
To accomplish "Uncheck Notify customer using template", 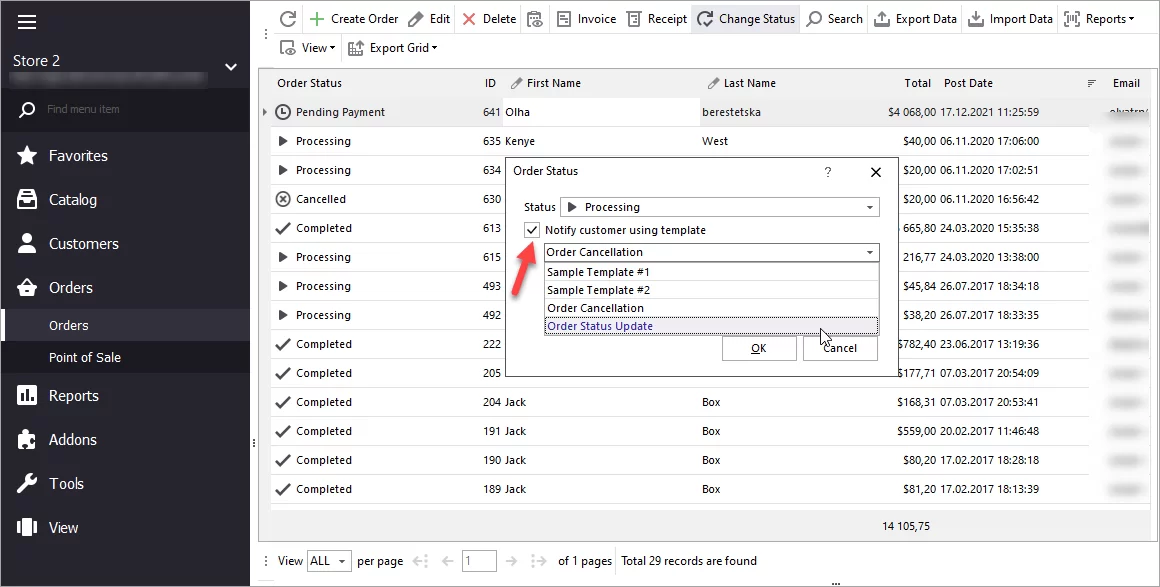I will pyautogui.click(x=532, y=230).
